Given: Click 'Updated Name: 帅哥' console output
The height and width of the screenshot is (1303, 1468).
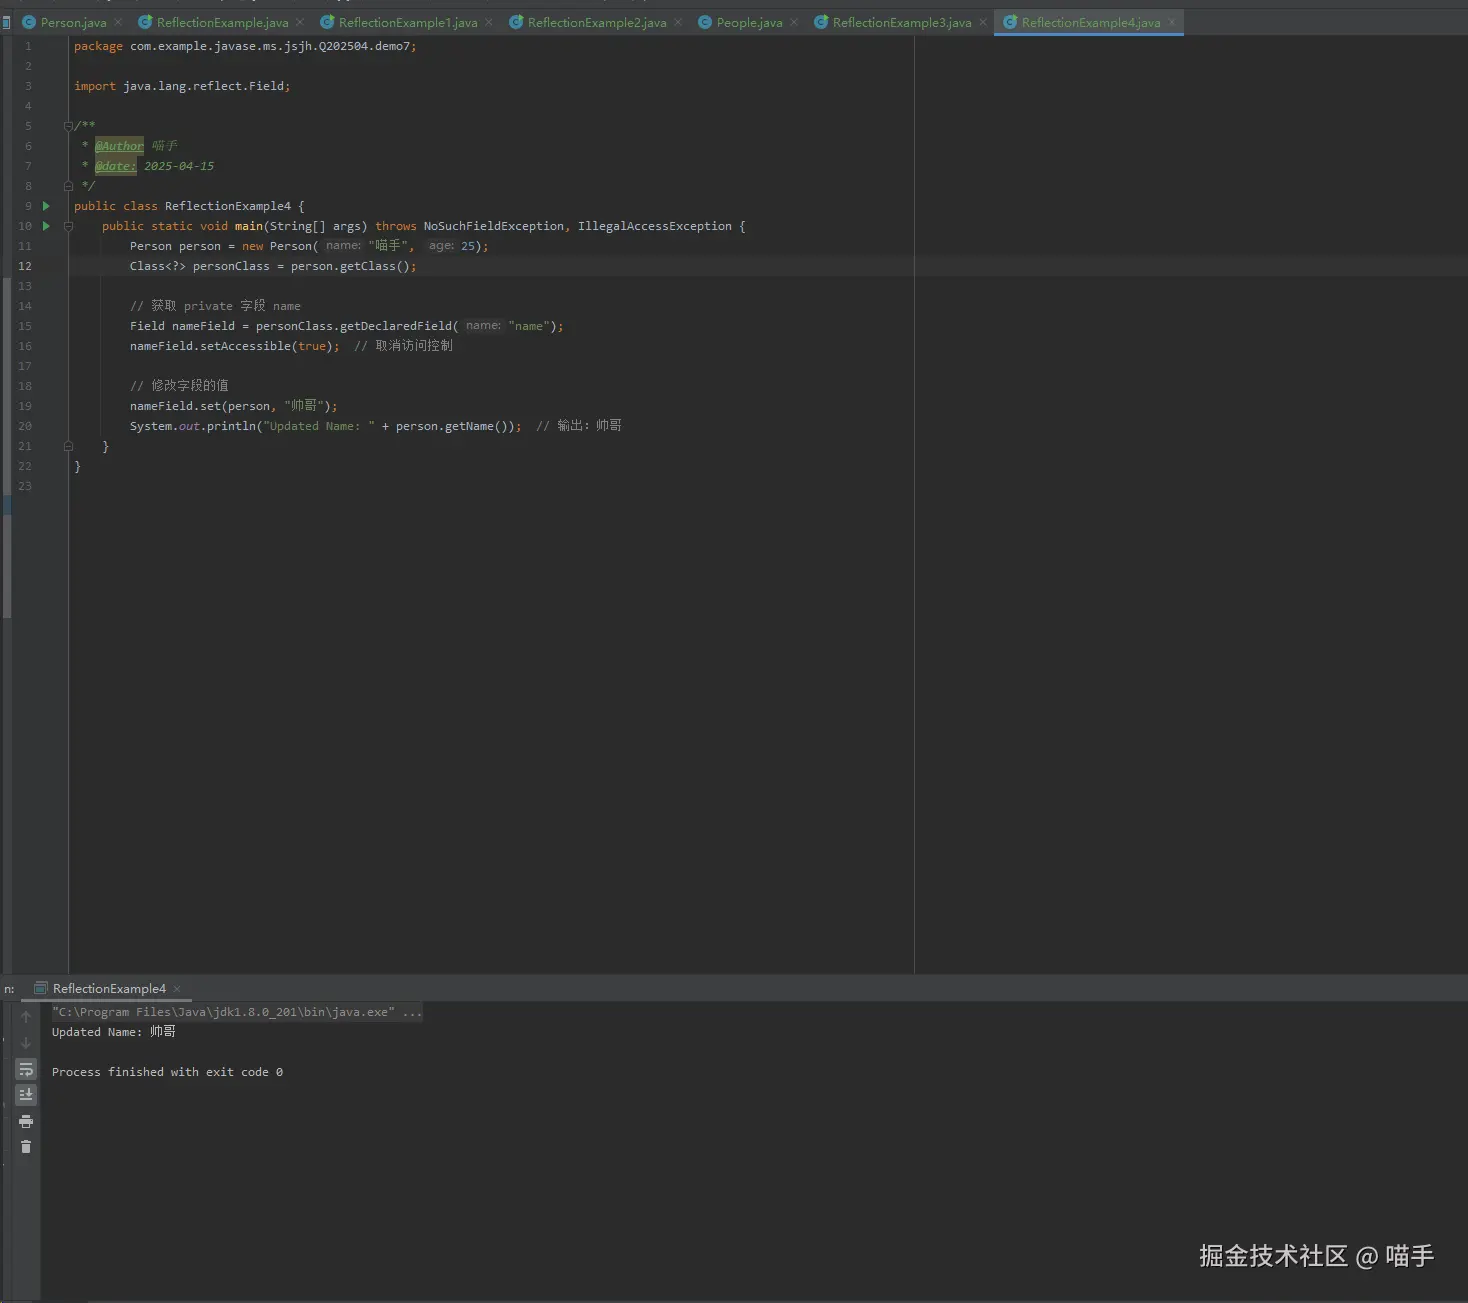Looking at the screenshot, I should coord(114,1032).
